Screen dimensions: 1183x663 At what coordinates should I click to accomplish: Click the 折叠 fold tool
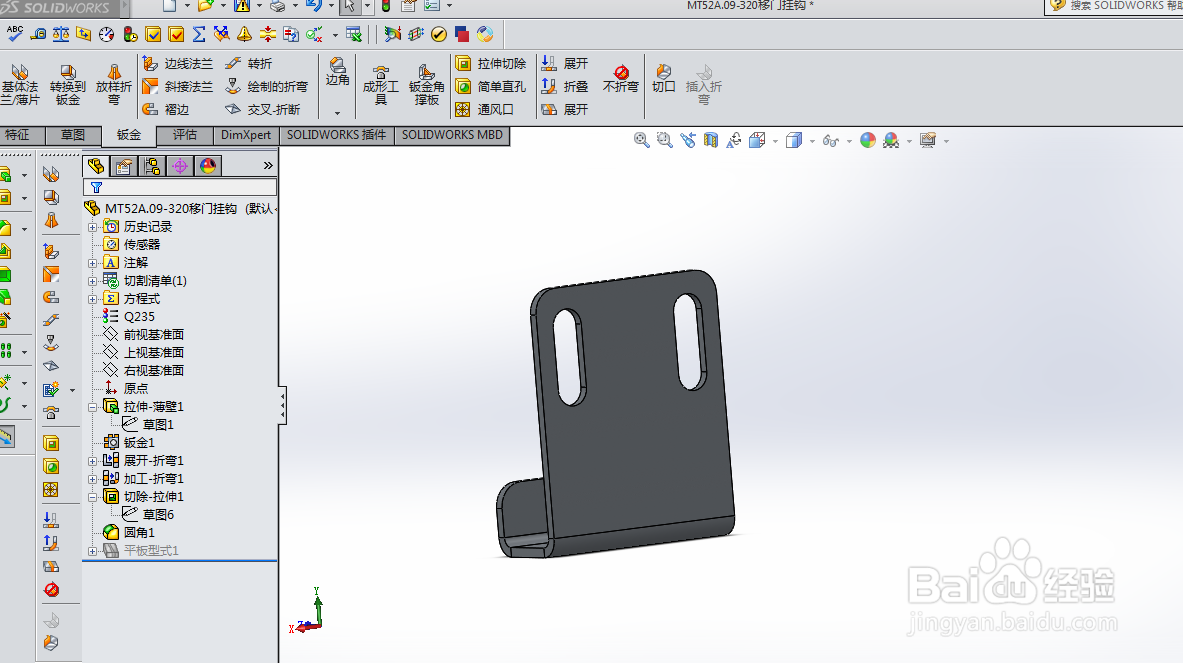click(x=564, y=87)
